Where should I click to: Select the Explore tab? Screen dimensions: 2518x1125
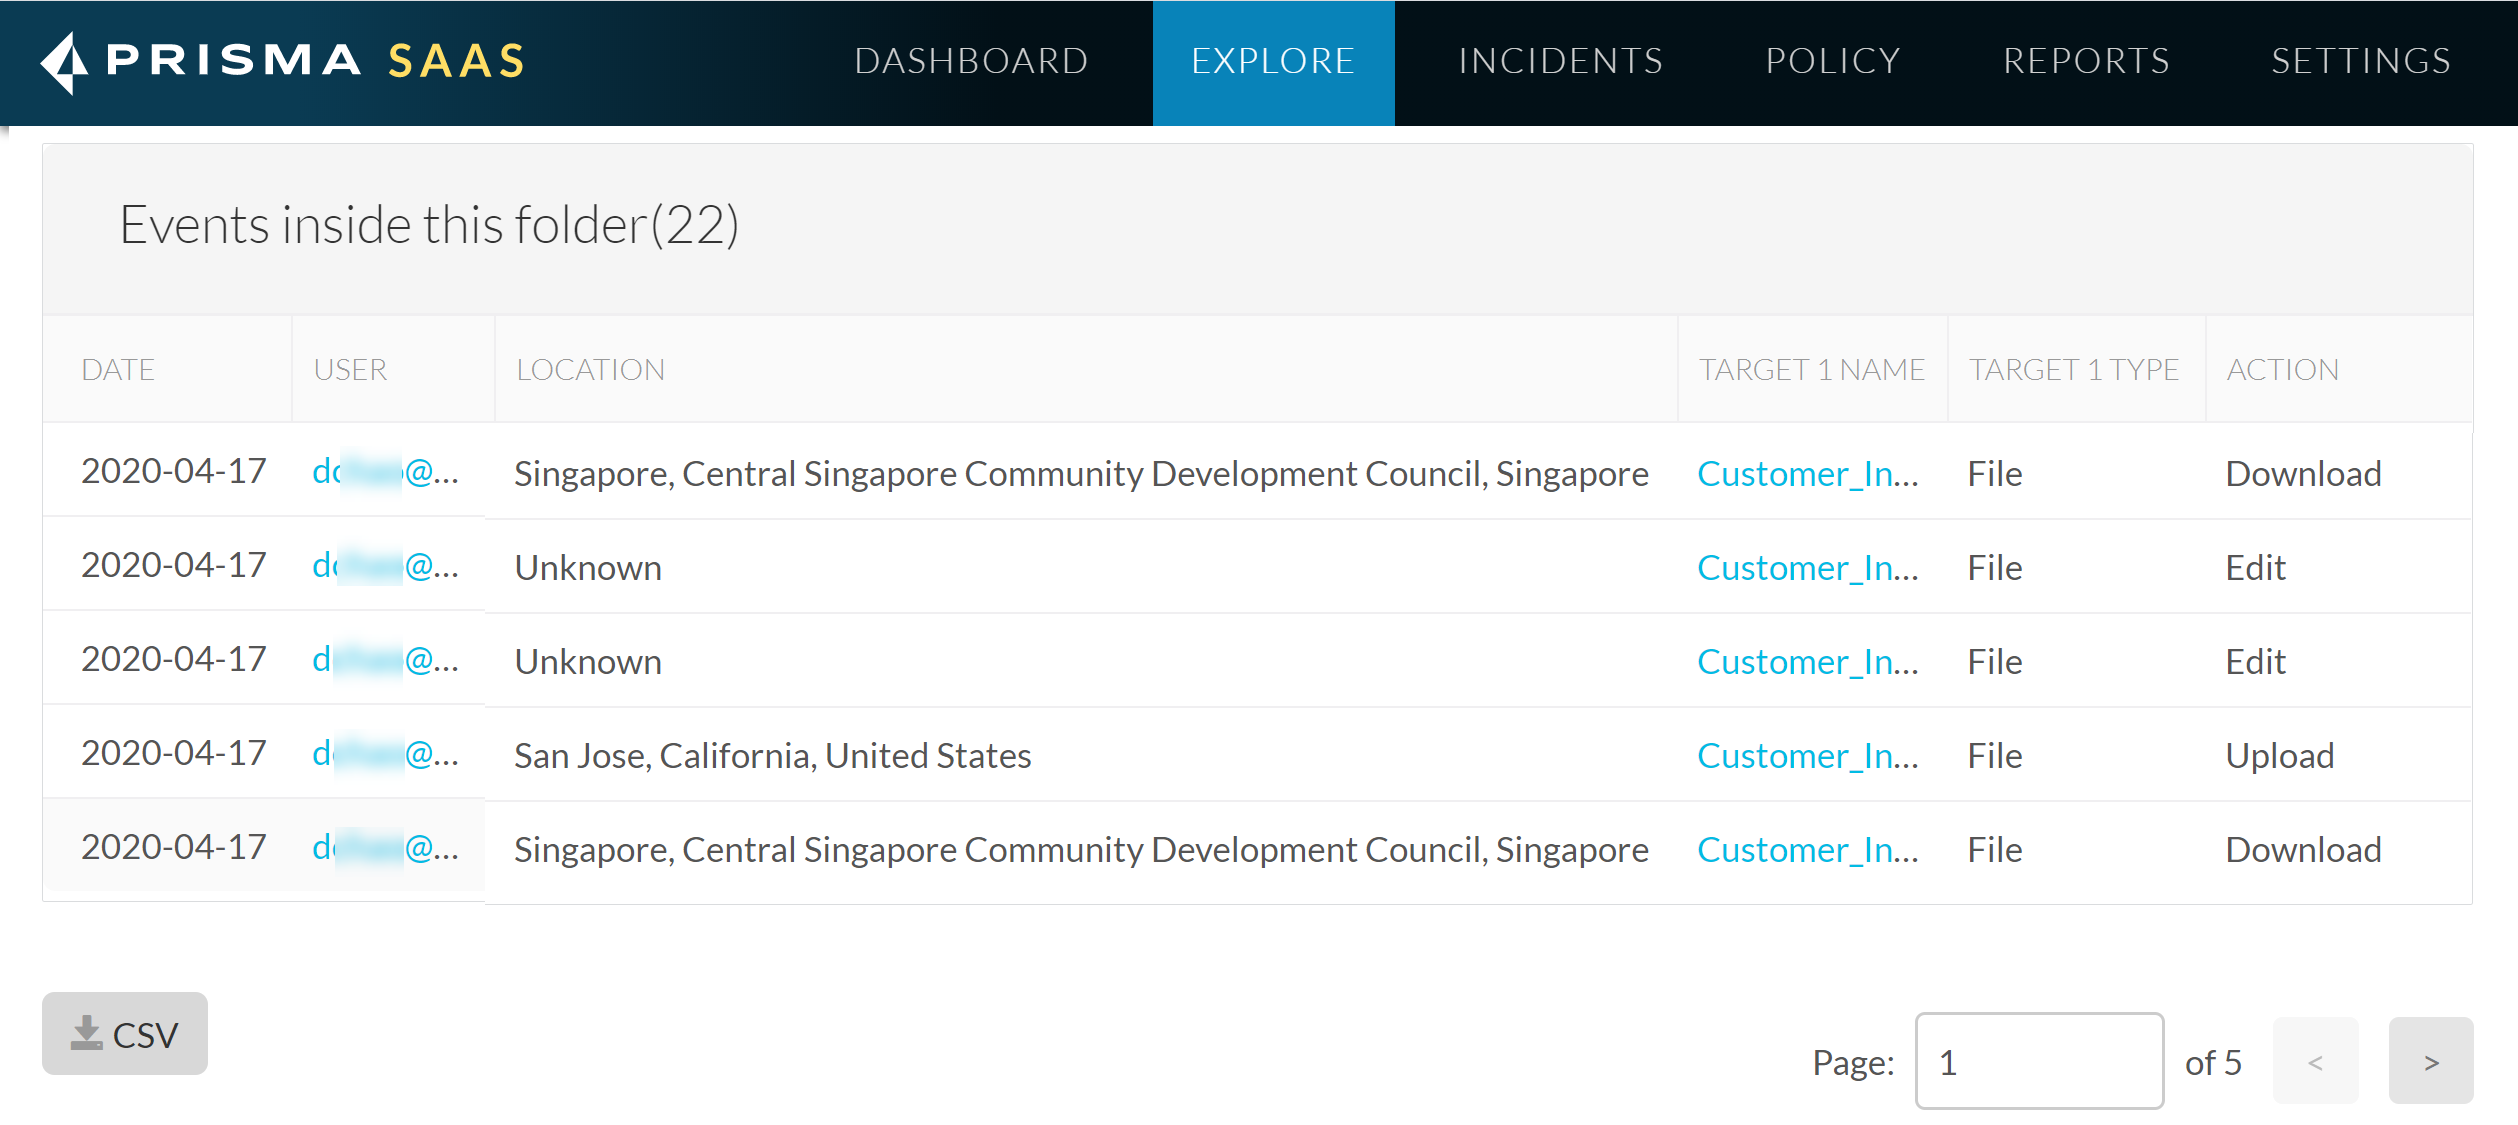tap(1273, 62)
